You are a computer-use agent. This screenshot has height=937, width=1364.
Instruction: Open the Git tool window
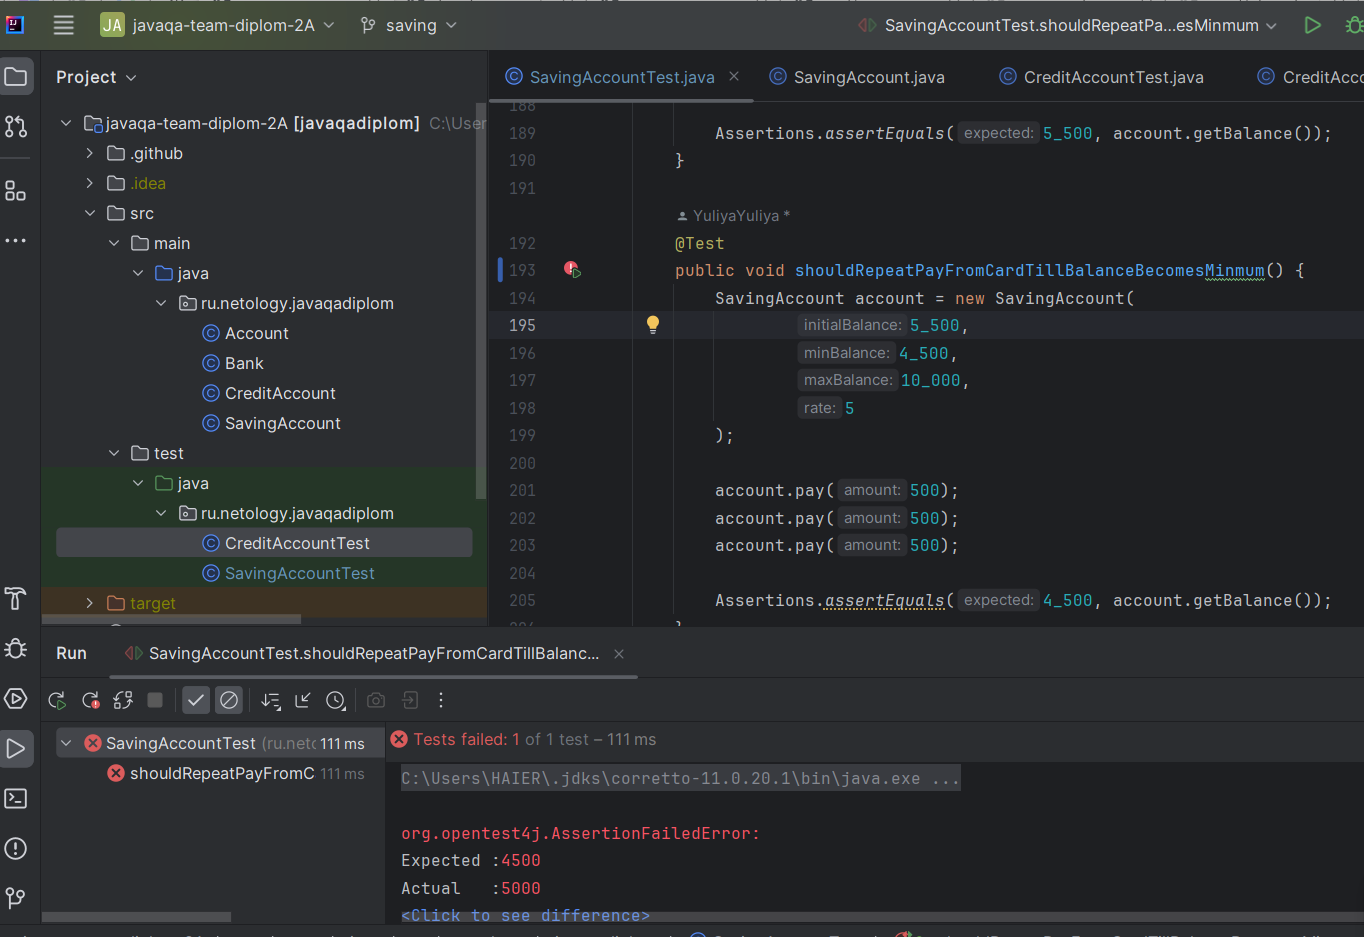click(x=16, y=898)
